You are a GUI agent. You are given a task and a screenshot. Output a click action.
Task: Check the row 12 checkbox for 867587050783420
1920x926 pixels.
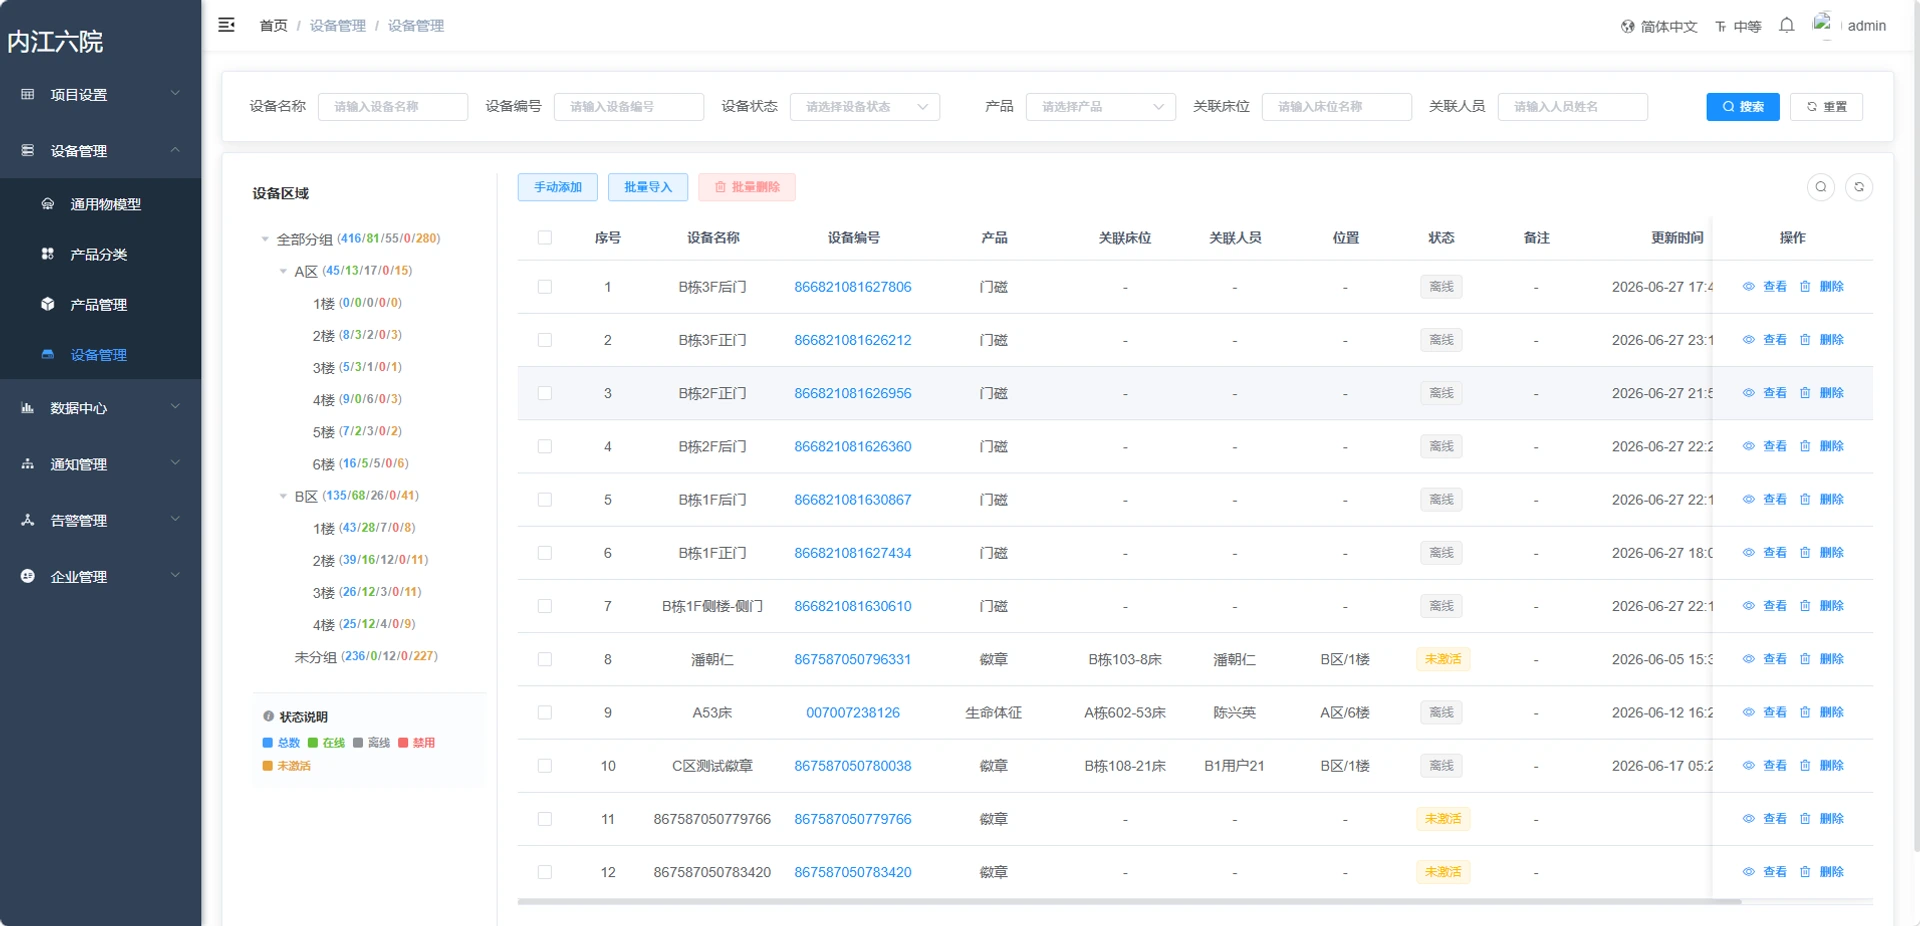point(545,872)
